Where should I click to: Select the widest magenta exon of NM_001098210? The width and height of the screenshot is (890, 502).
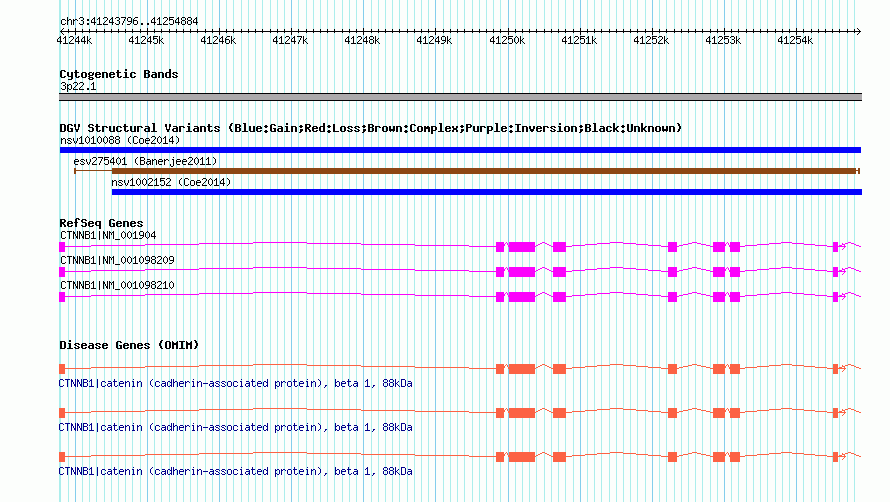point(522,297)
